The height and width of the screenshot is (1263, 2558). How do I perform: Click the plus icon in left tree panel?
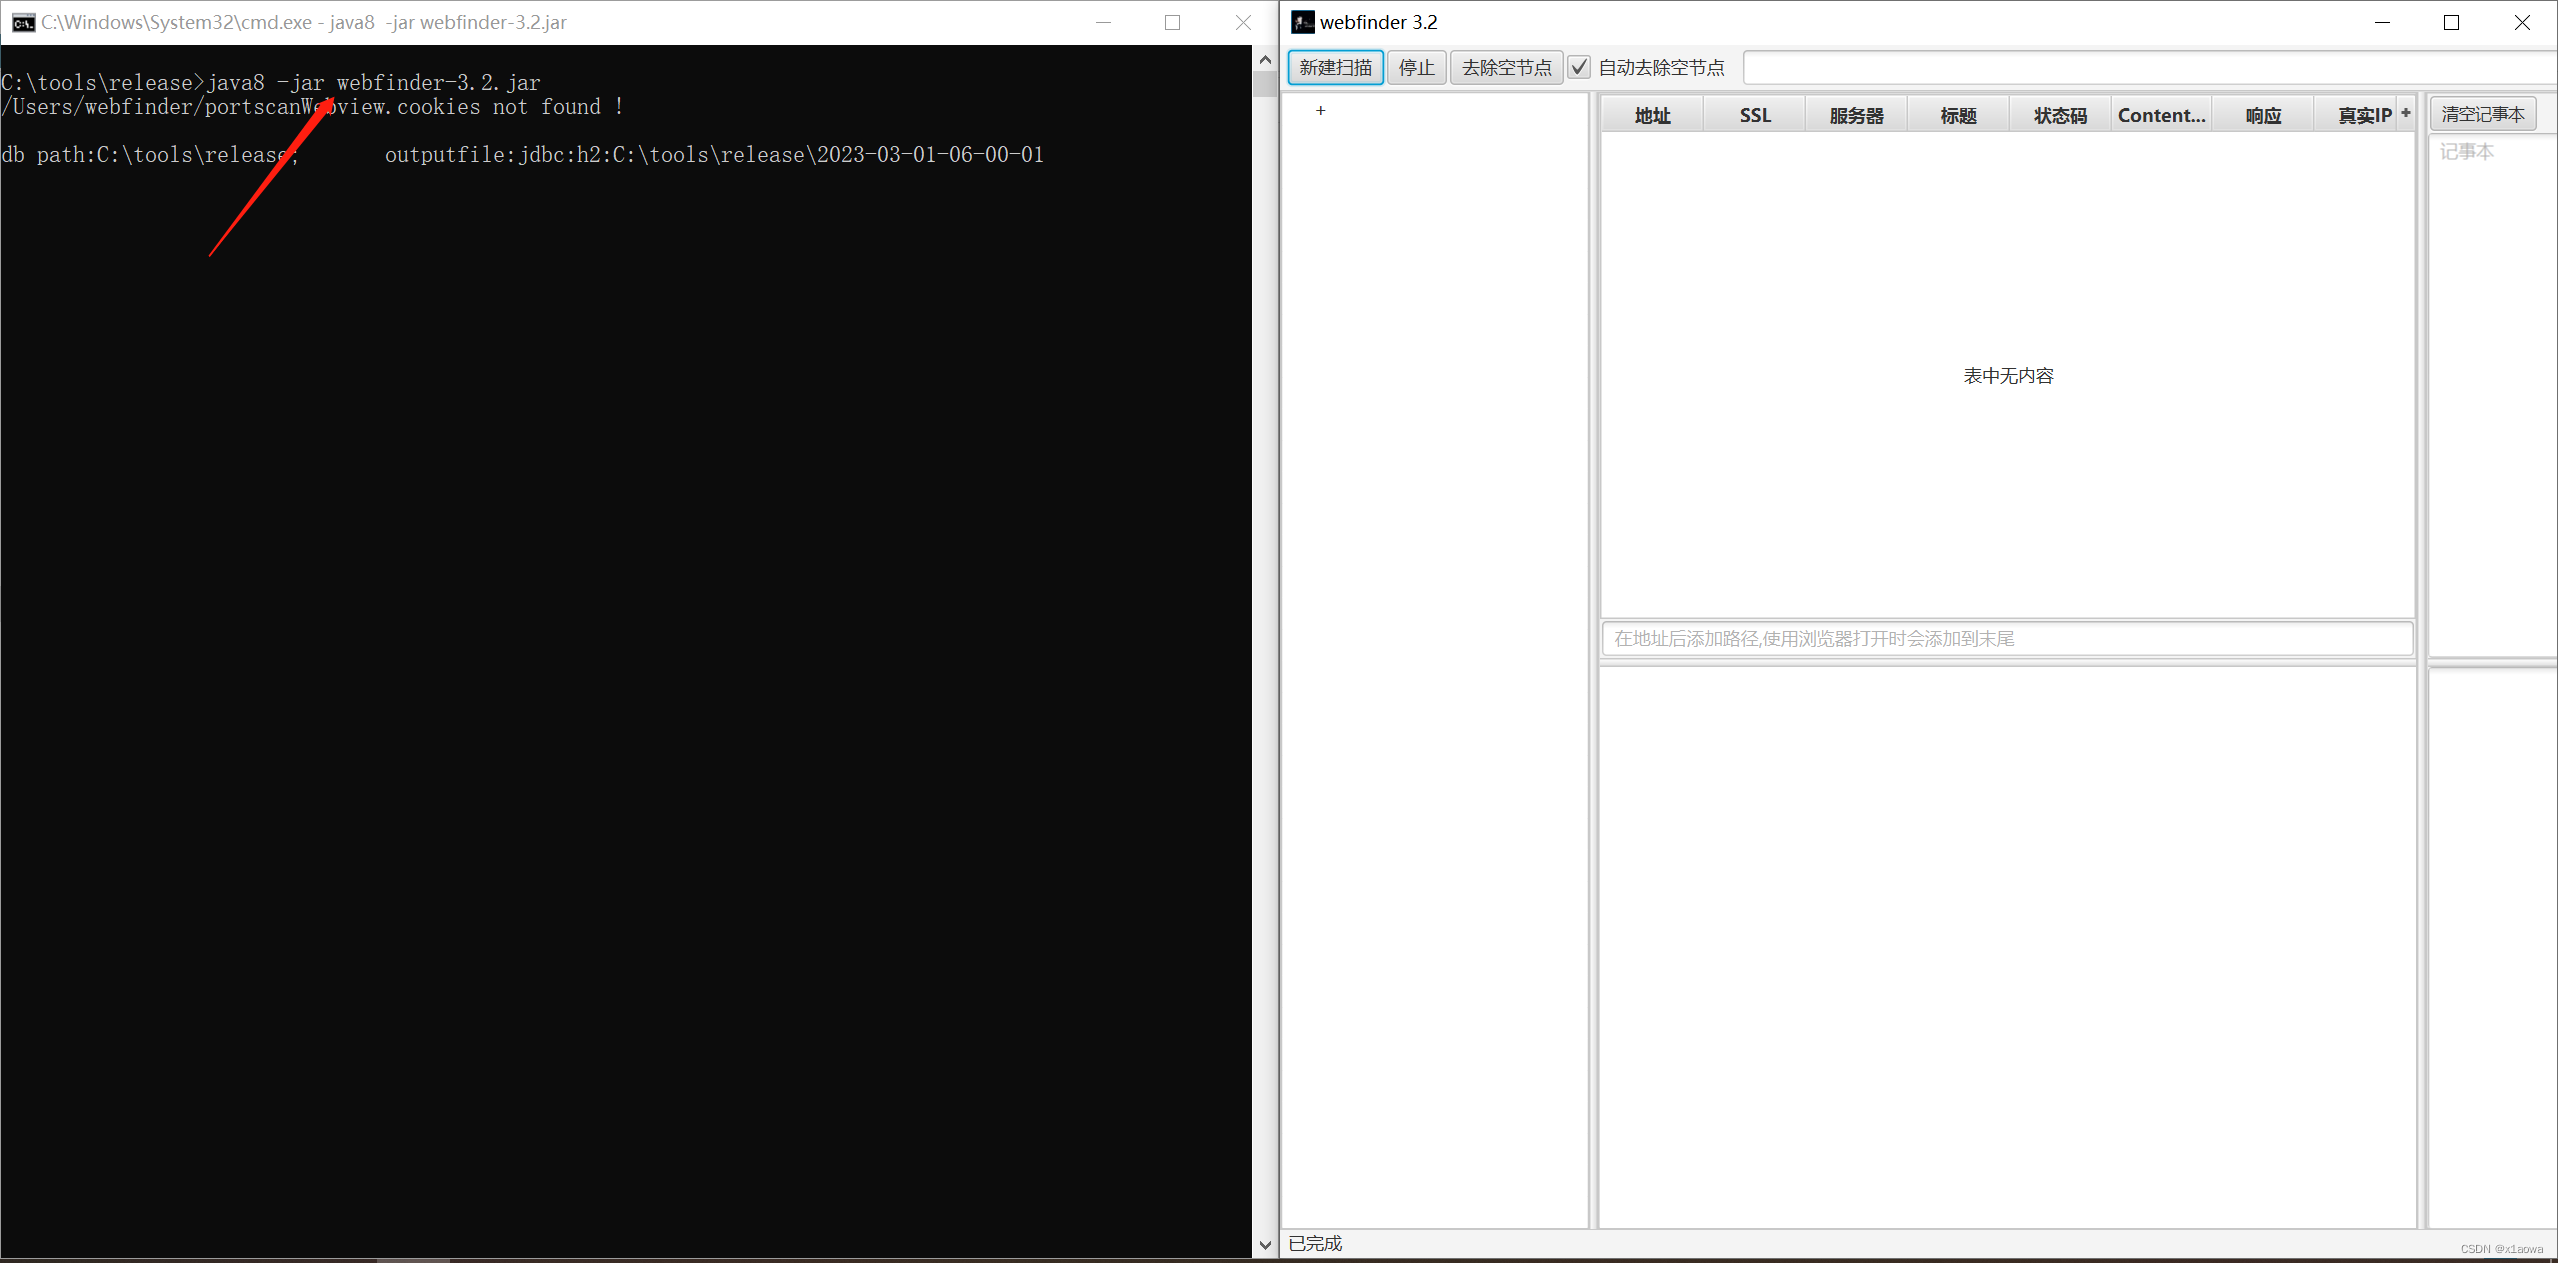click(x=1320, y=111)
